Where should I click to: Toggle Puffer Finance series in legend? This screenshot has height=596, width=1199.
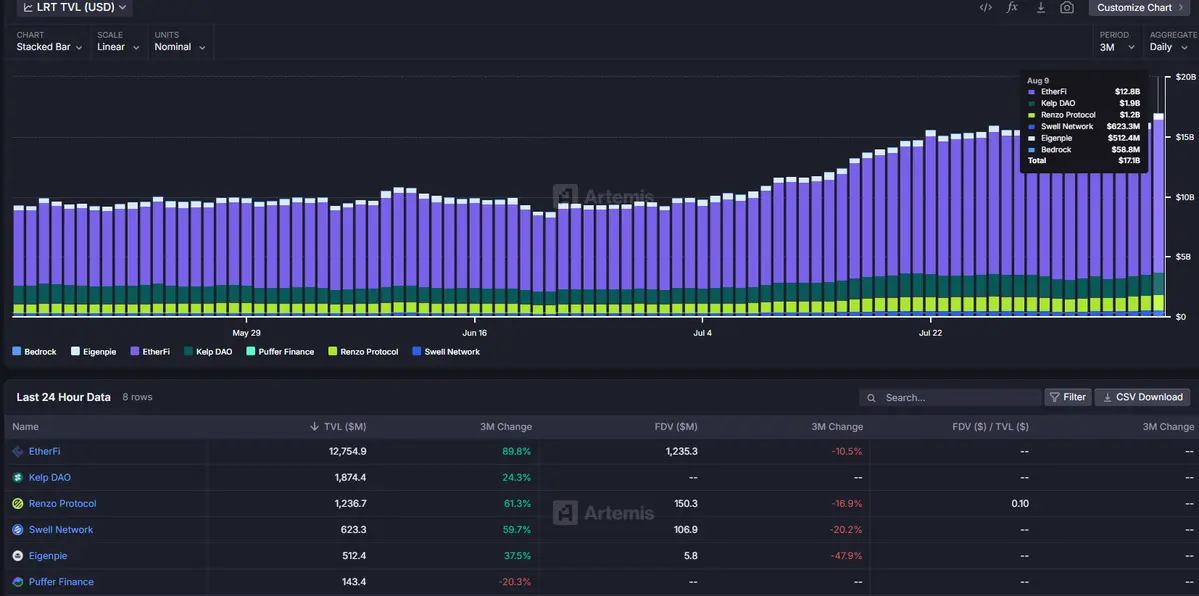(x=280, y=352)
